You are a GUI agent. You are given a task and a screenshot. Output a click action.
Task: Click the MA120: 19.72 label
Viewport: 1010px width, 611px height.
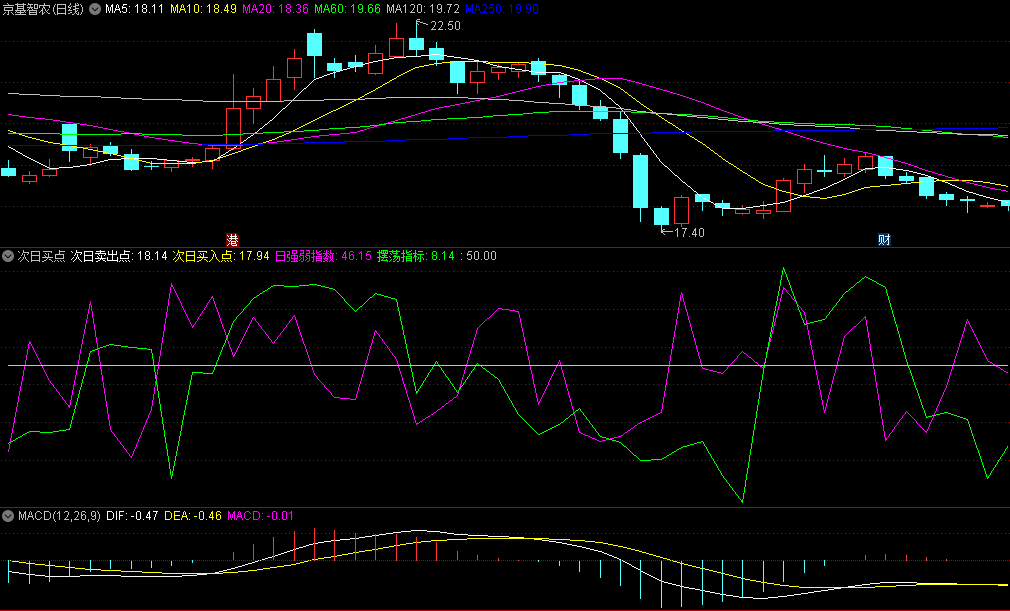(423, 9)
